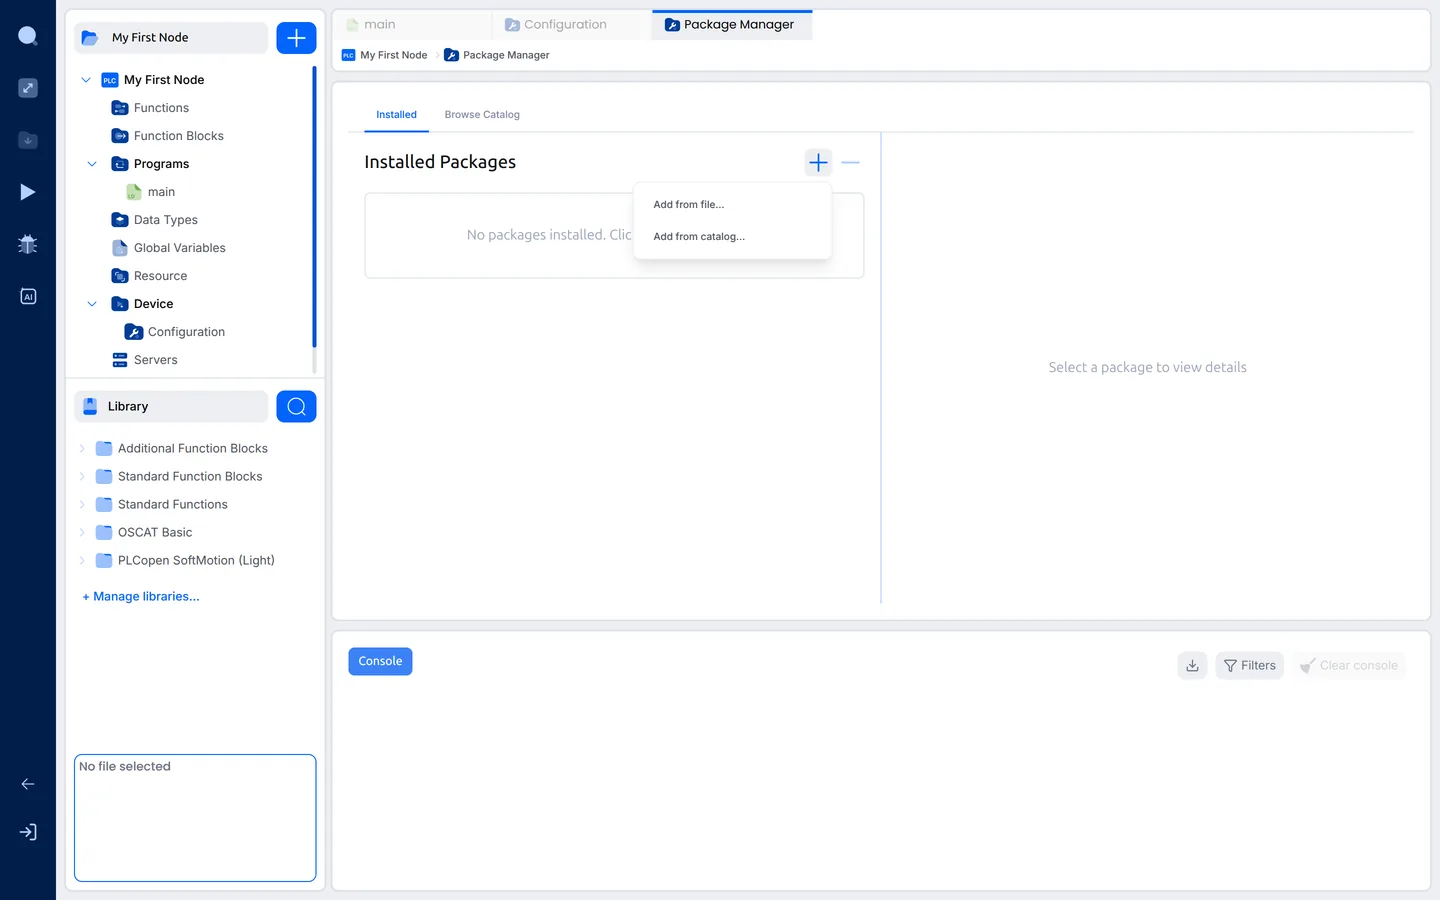Collapse the My First Node tree root
Image resolution: width=1440 pixels, height=900 pixels.
coord(86,80)
